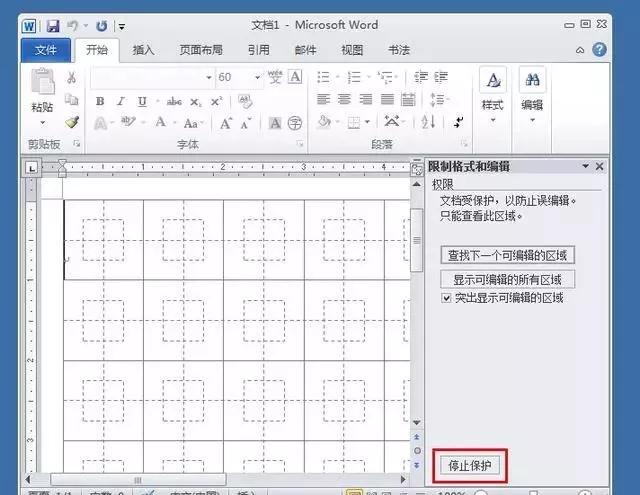640x495 pixels.
Task: Toggle Underline formatting
Action: (x=142, y=101)
